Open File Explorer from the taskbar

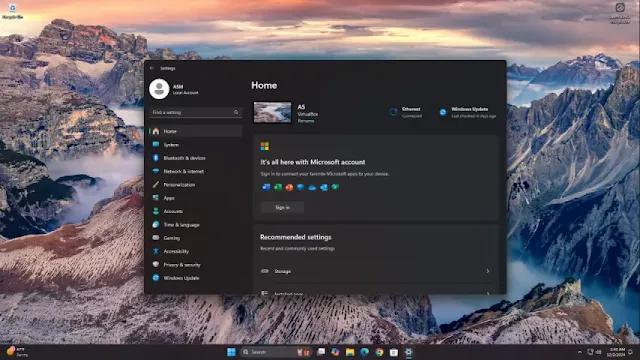(350, 352)
